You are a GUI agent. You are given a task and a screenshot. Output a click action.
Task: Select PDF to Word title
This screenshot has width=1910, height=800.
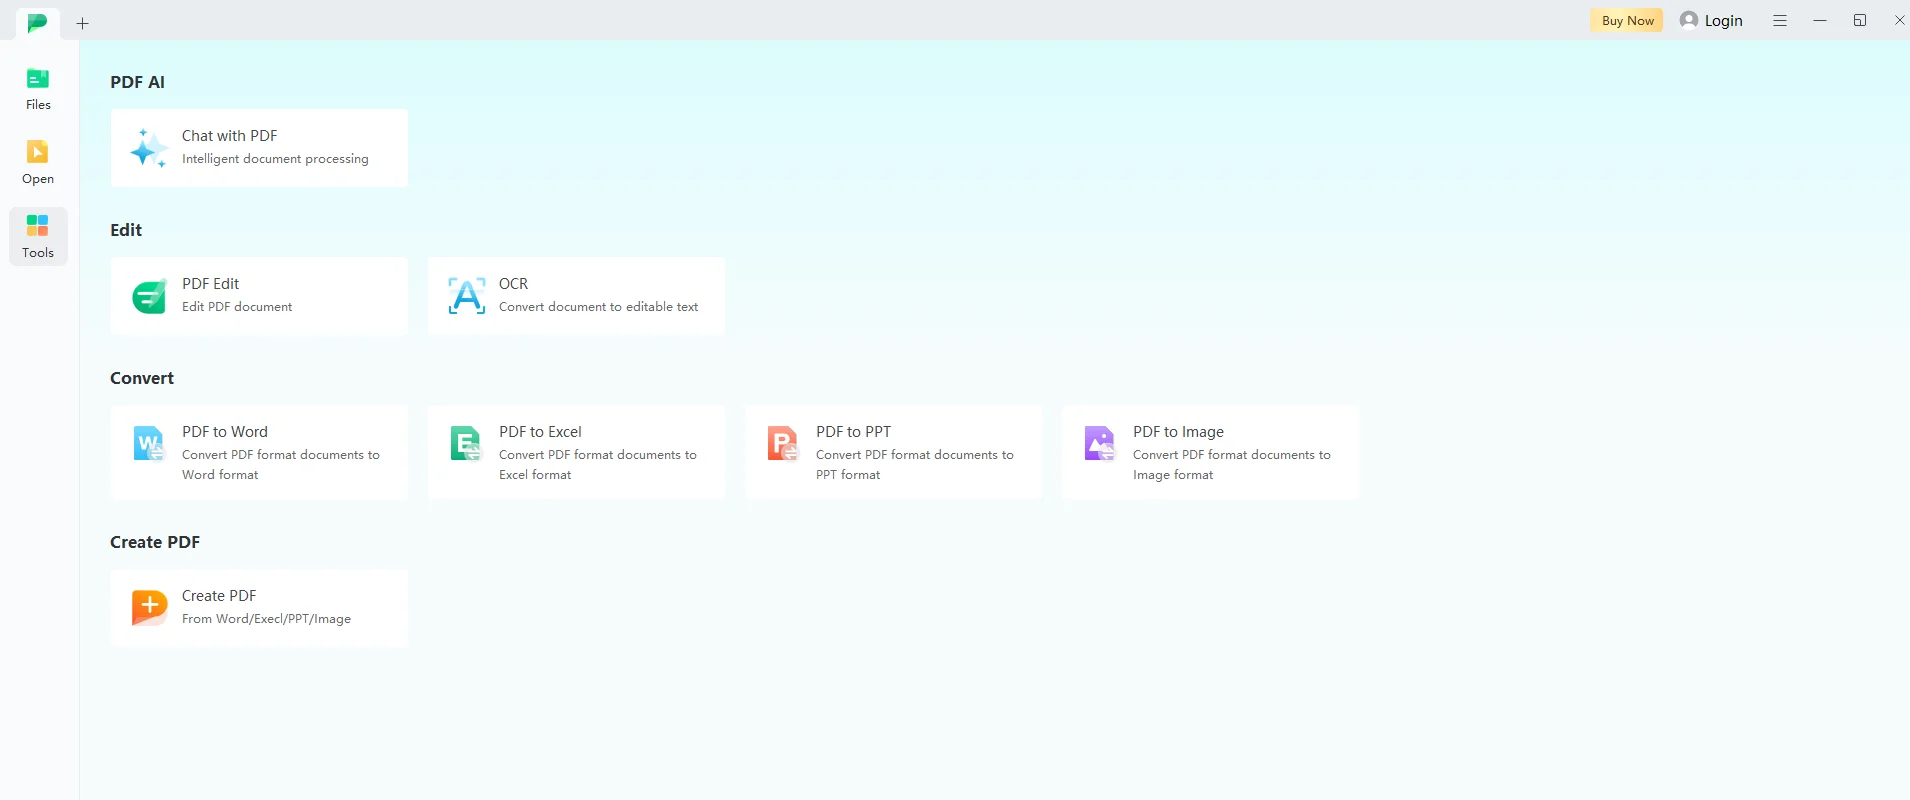point(225,432)
